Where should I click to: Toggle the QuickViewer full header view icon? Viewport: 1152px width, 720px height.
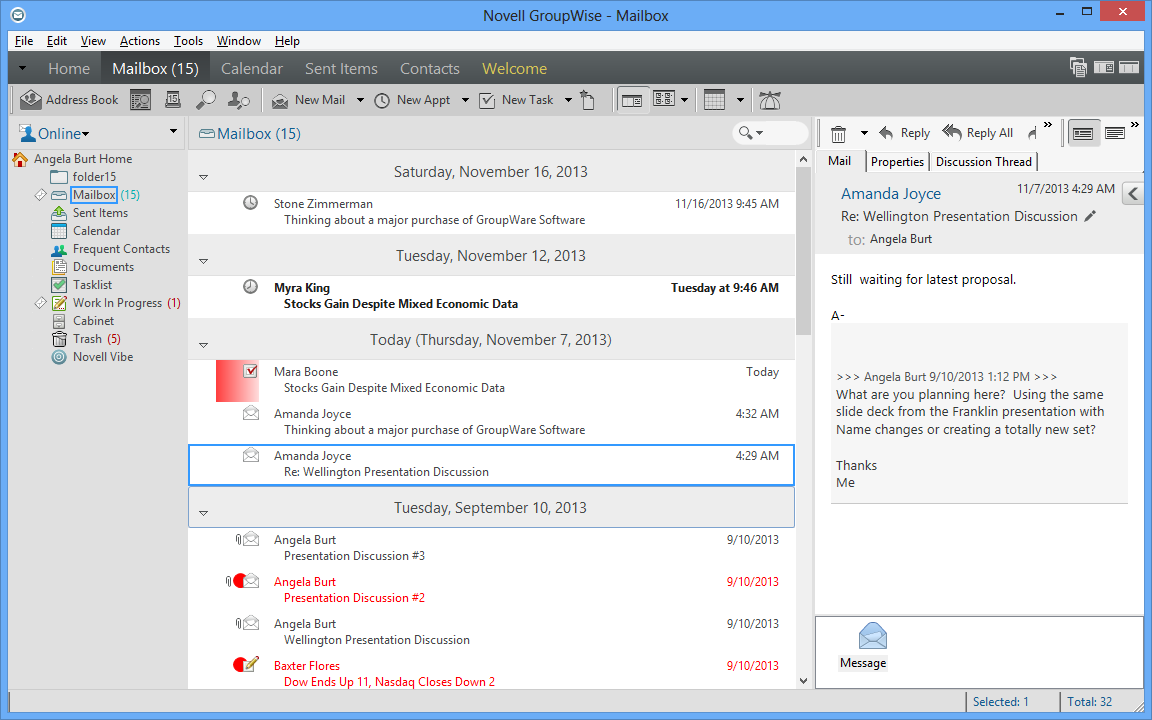[1083, 133]
